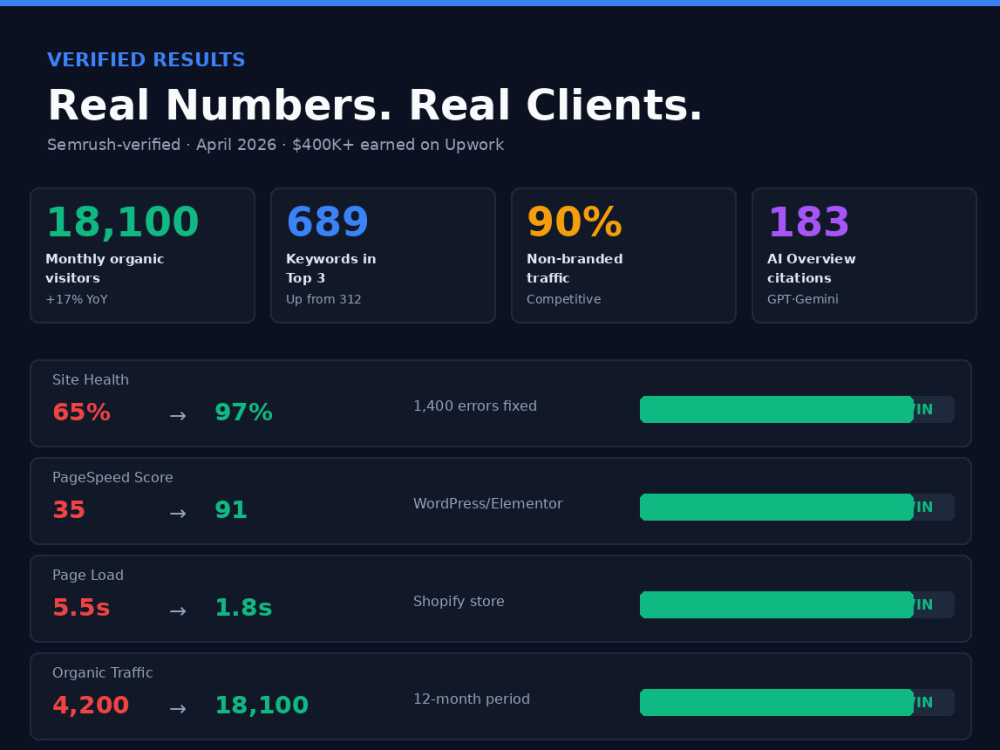Click the WordPress/Elementor note
Viewport: 1000px width, 750px height.
[x=488, y=504]
